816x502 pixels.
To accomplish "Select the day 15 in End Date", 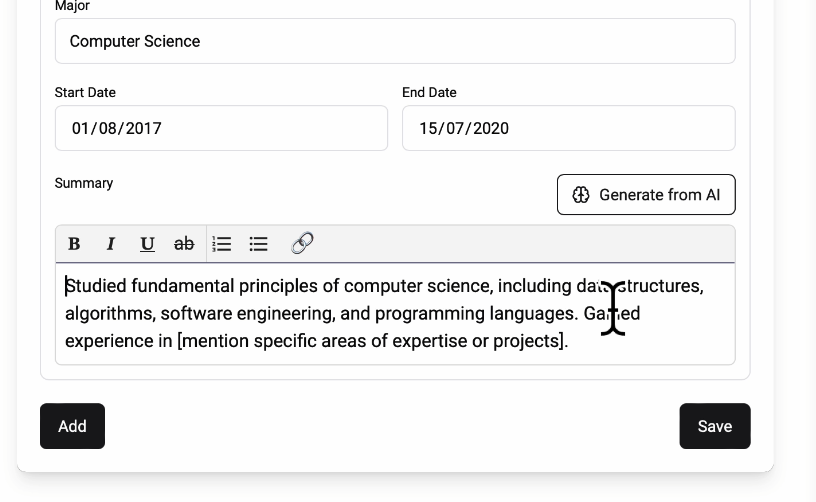I will [x=429, y=128].
